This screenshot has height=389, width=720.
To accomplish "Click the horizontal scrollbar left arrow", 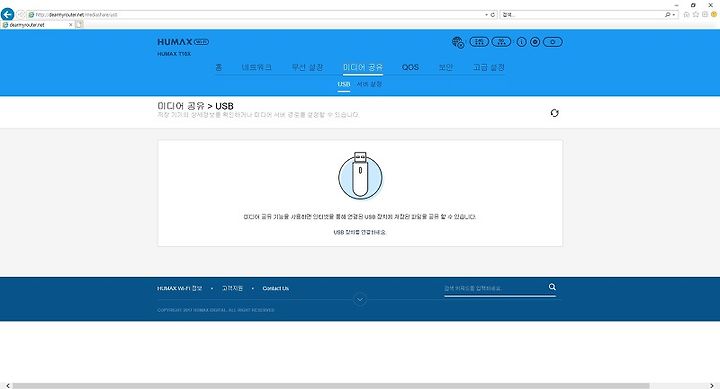I will tap(7, 386).
